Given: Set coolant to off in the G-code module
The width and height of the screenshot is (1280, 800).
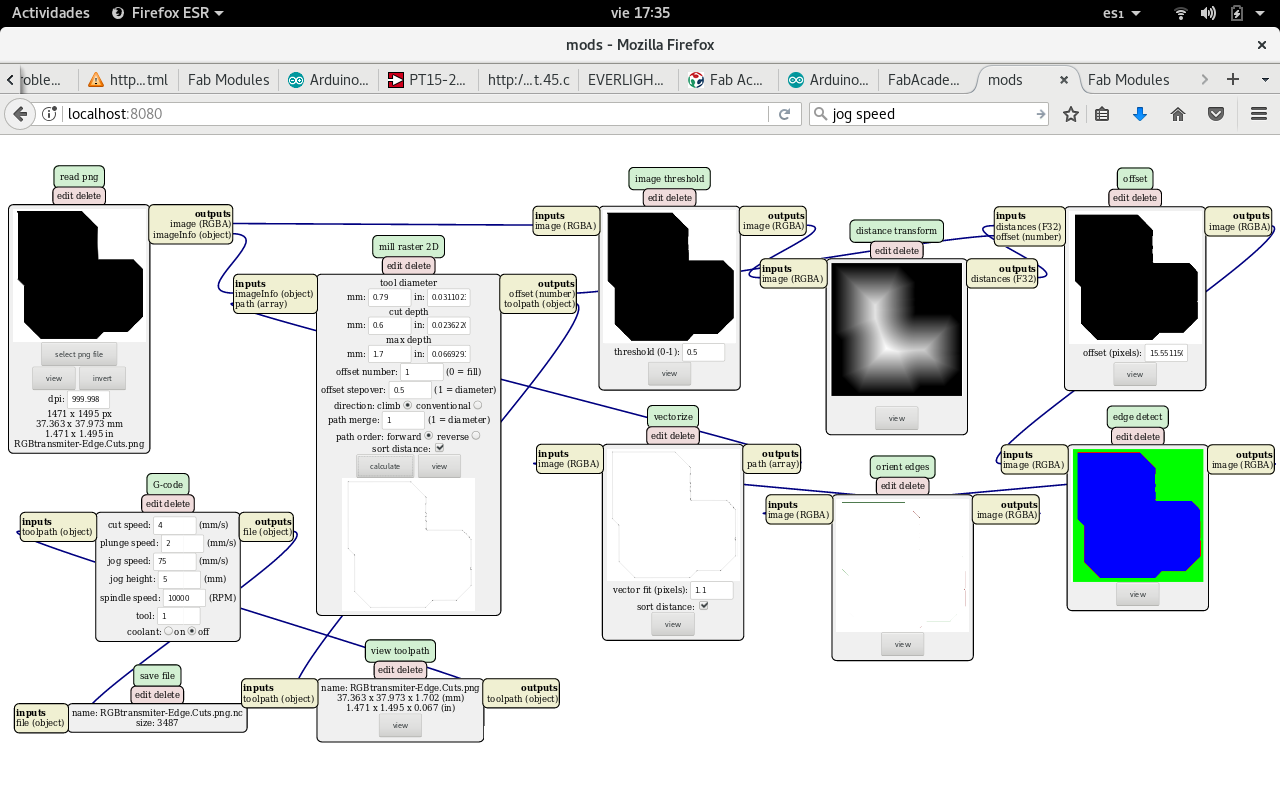Looking at the screenshot, I should tap(192, 632).
